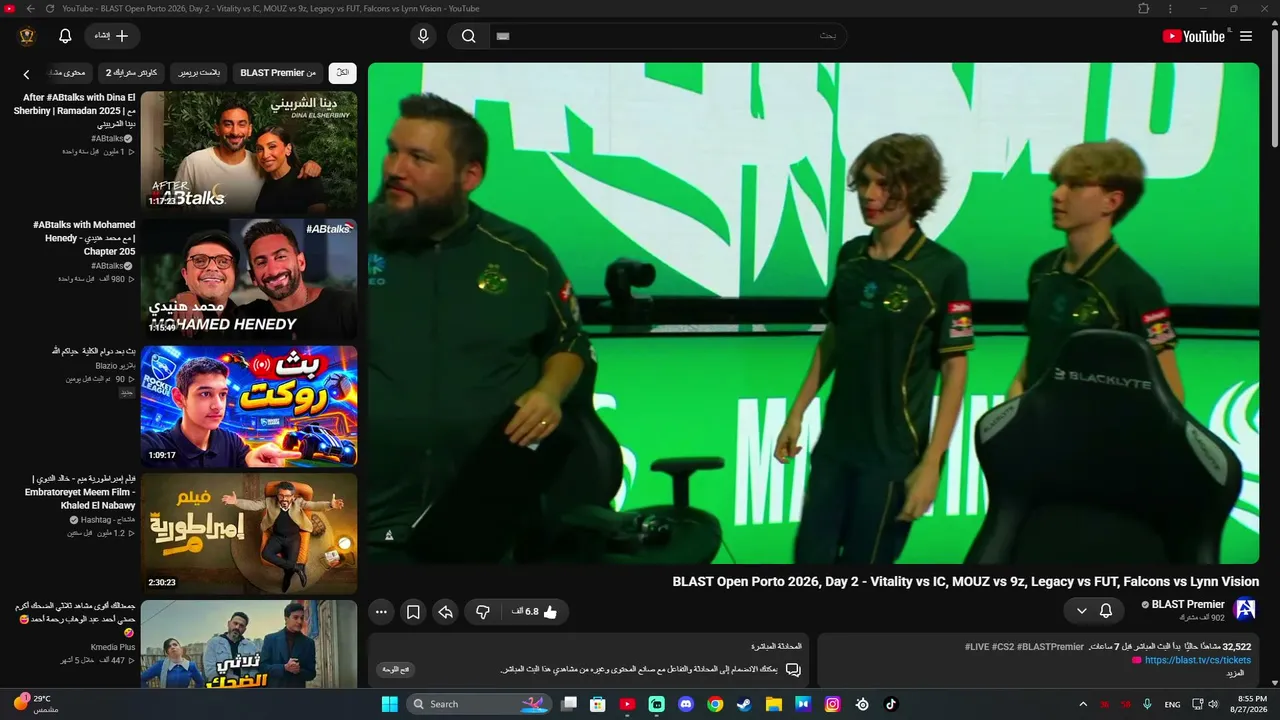1280x720 pixels.
Task: Click the 'After #ABtalks with Dina El Sherbiny' title
Action: [75, 111]
